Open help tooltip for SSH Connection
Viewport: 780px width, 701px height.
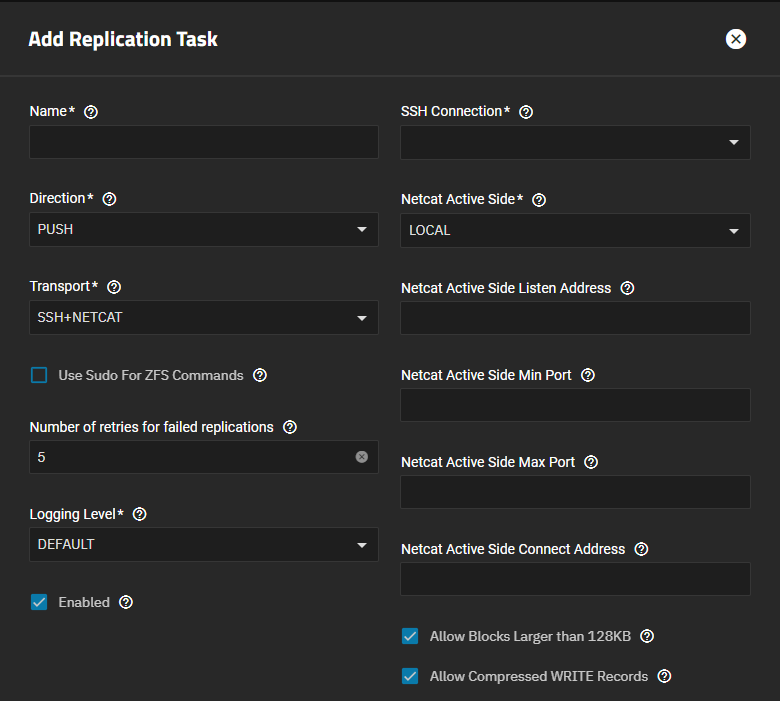click(x=526, y=112)
